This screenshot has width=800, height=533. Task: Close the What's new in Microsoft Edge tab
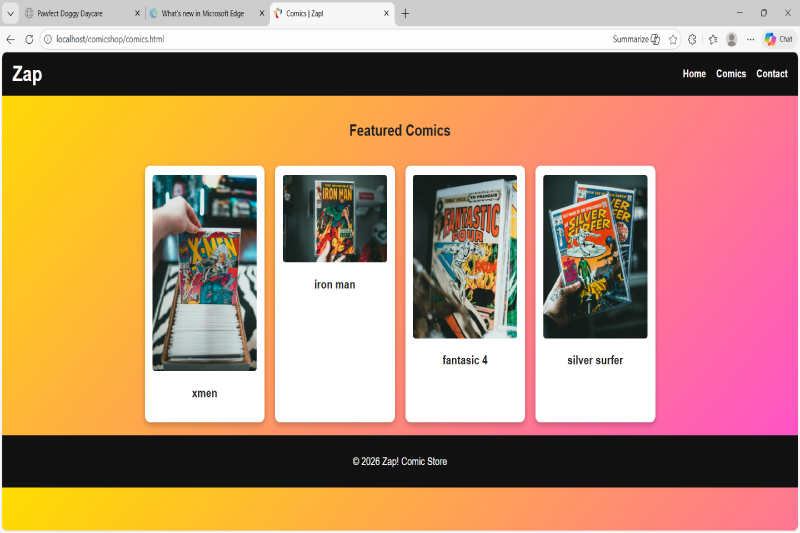[262, 14]
